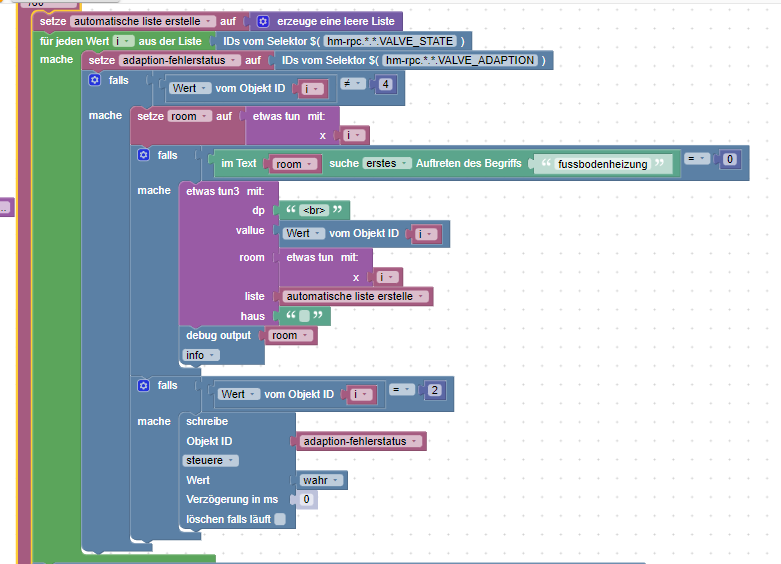Open 'steuere' dropdown in schreibe block

coord(211,460)
